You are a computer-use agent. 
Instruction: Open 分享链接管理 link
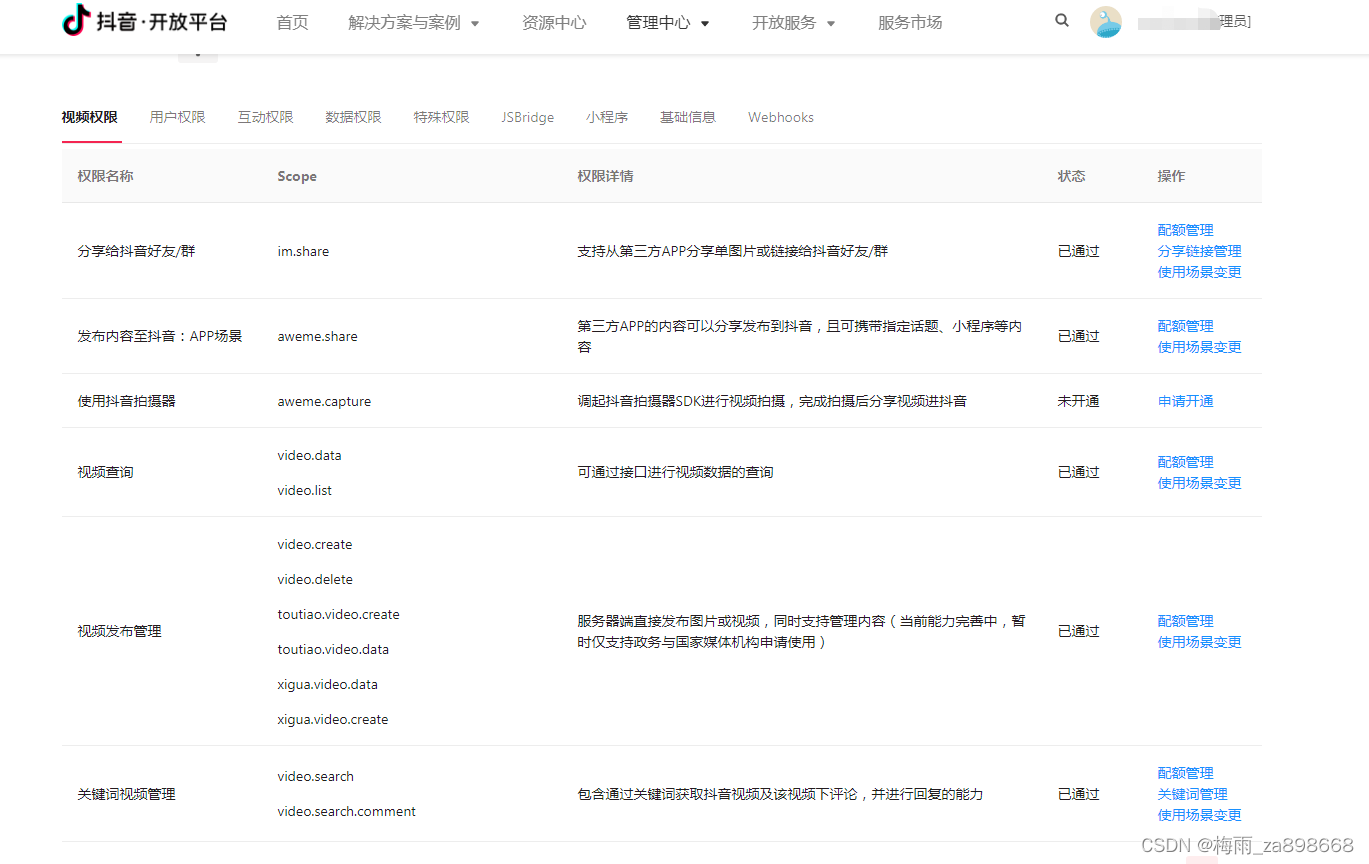pyautogui.click(x=1200, y=251)
